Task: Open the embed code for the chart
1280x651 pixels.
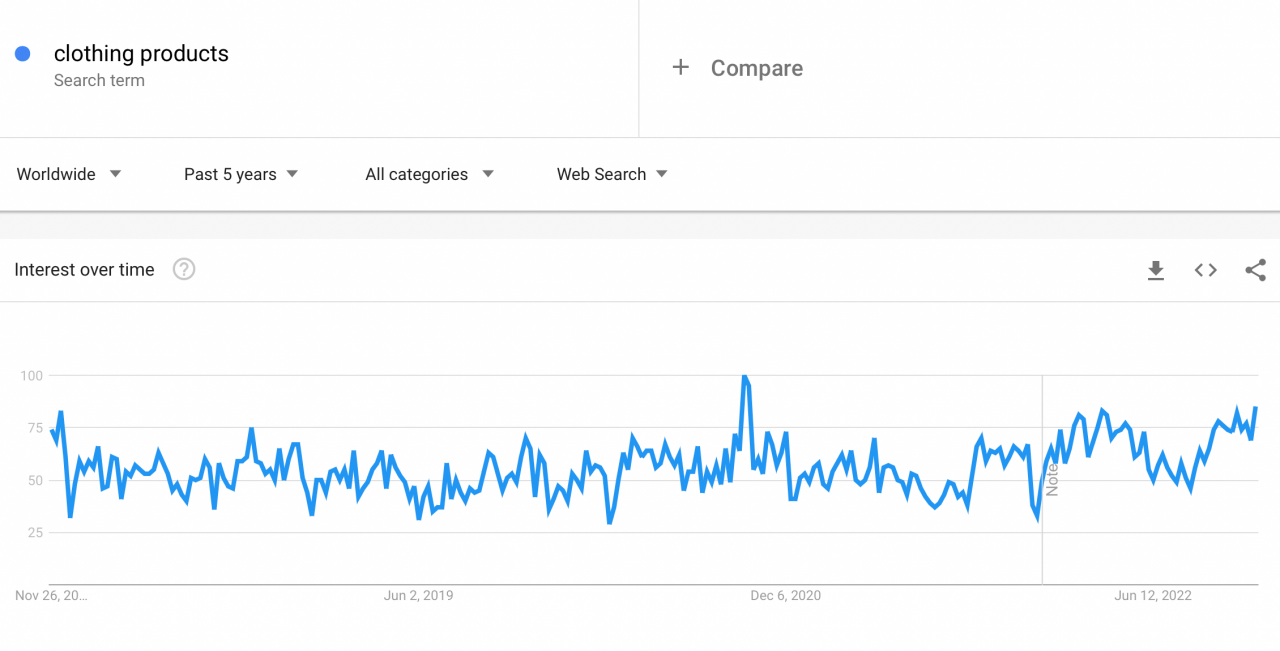Action: pyautogui.click(x=1205, y=270)
